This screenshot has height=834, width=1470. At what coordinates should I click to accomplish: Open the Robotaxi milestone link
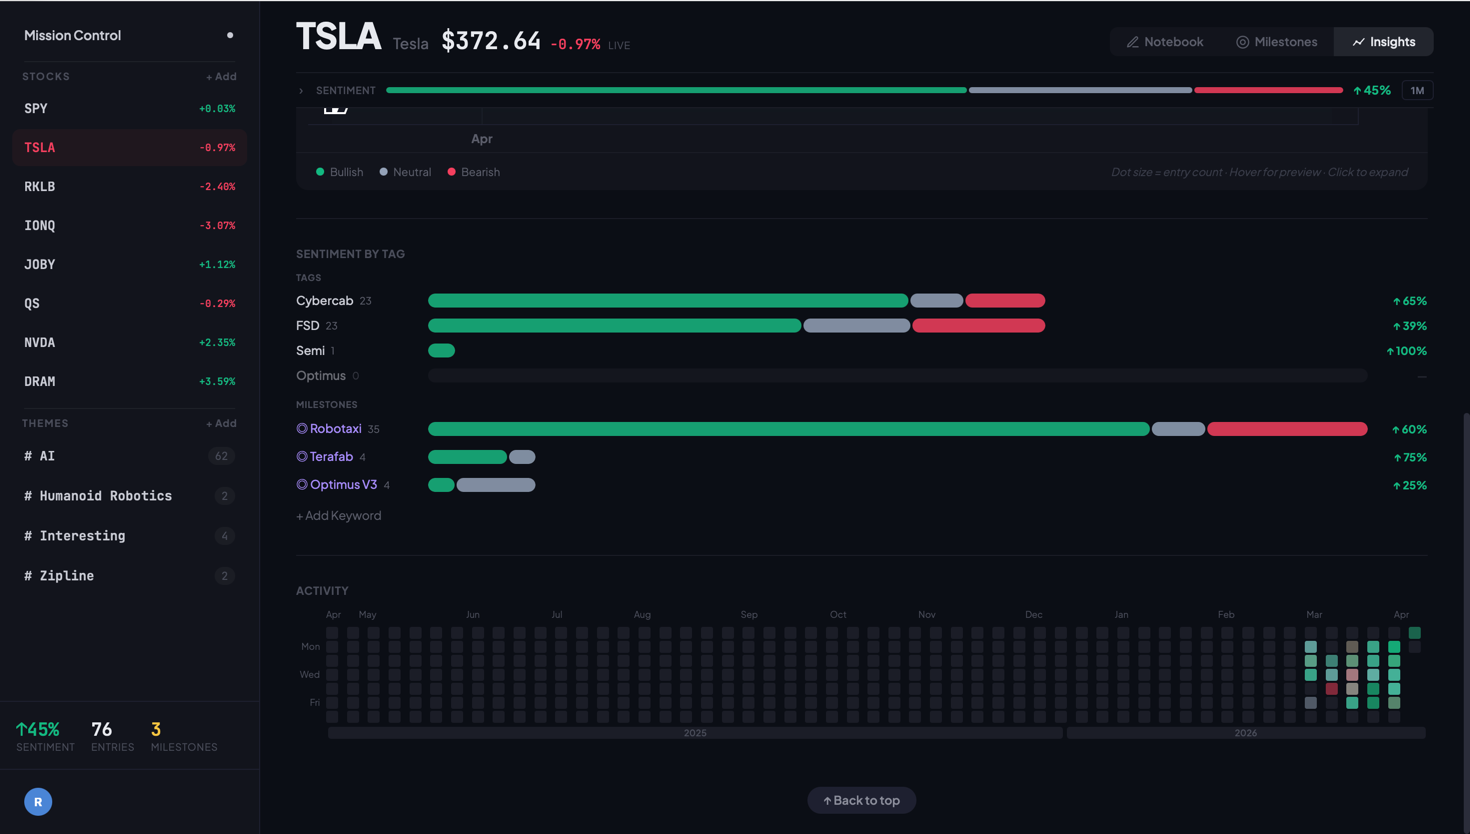[x=335, y=429]
